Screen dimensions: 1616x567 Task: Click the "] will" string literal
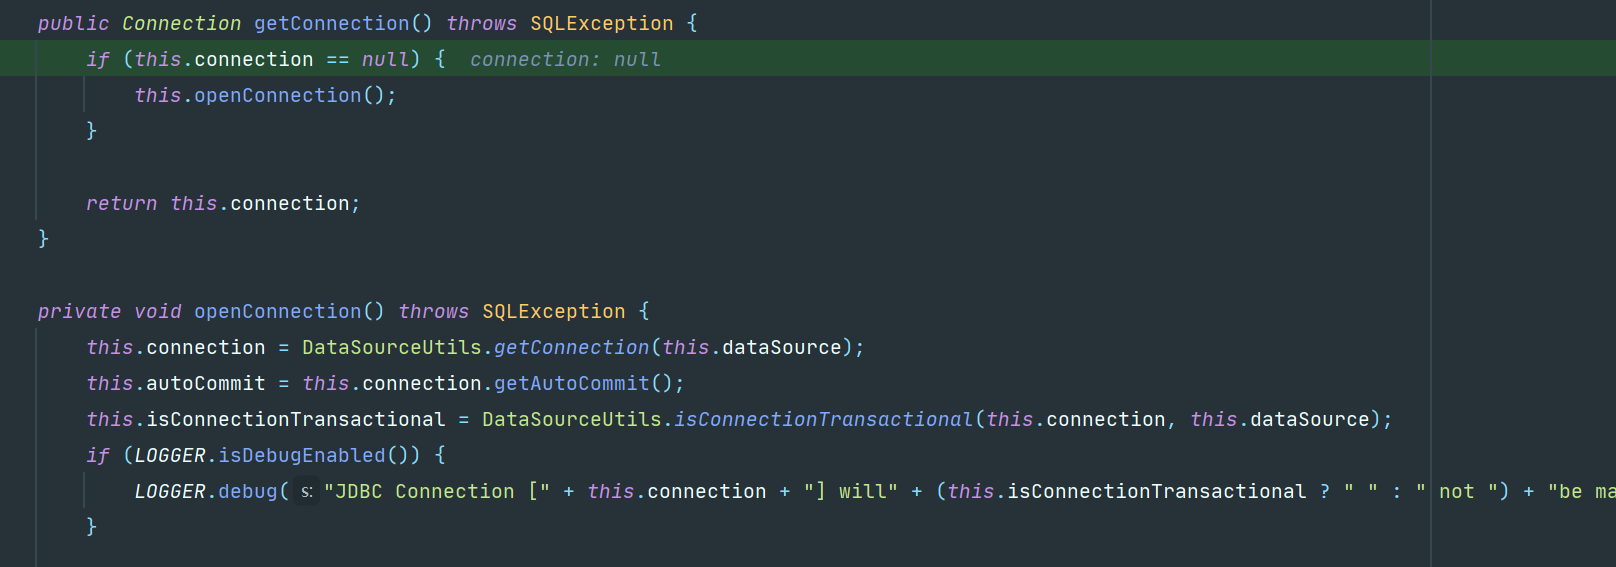[x=851, y=491]
